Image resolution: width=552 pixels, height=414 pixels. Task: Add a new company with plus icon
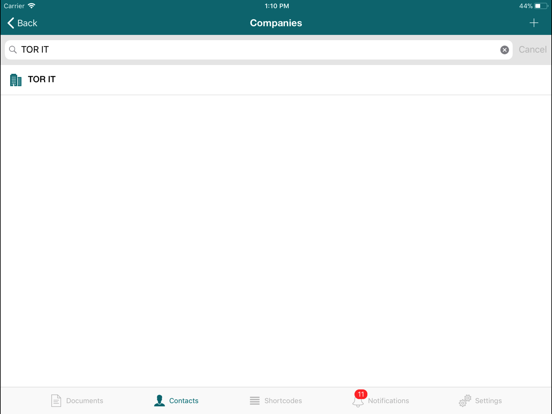coord(534,23)
